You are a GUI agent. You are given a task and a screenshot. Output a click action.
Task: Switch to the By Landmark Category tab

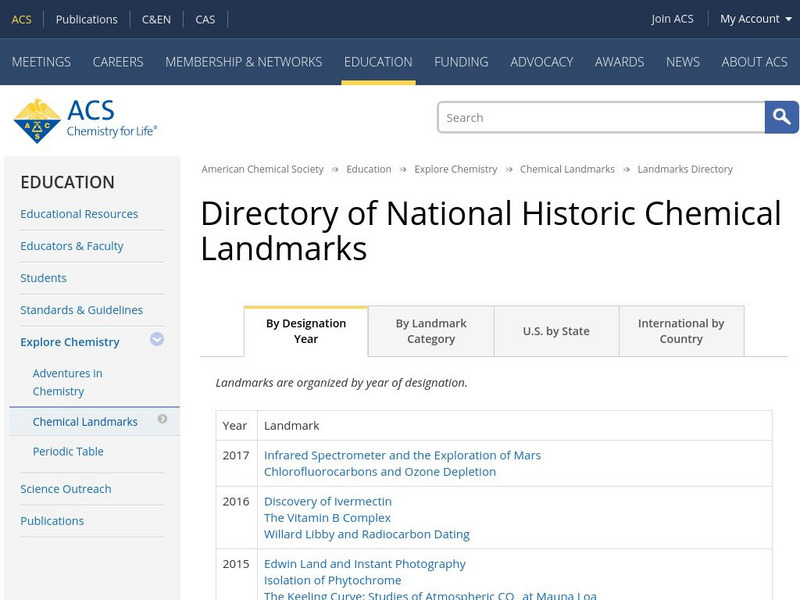tap(430, 330)
